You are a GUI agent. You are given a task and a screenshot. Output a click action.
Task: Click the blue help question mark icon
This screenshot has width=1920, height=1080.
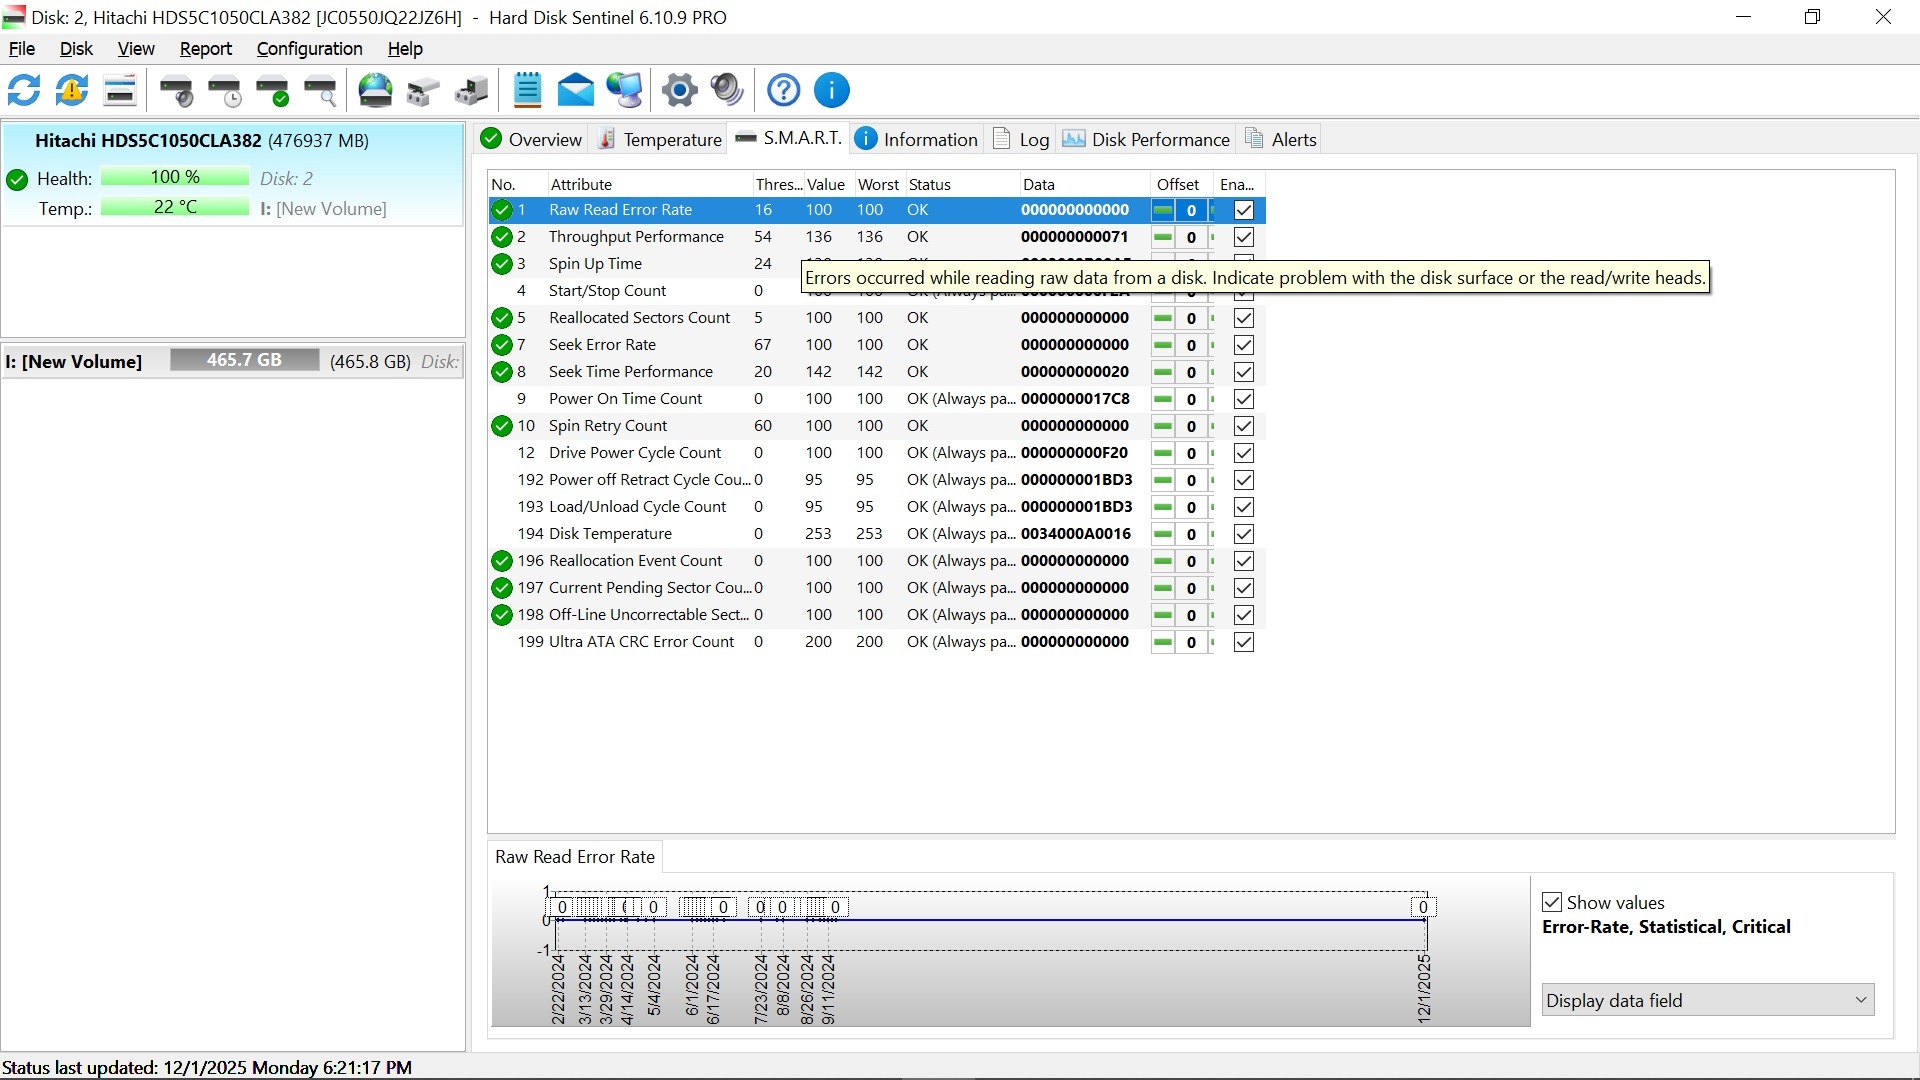783,90
